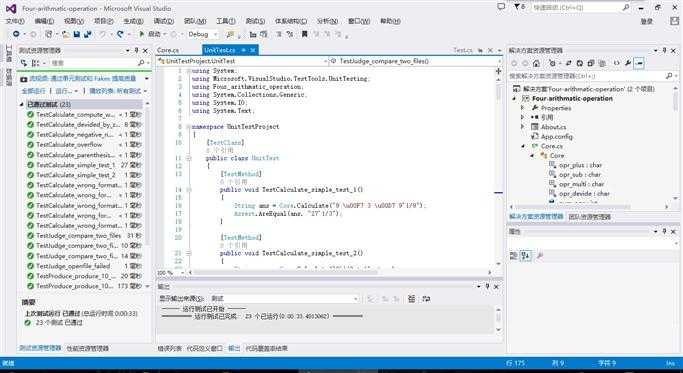Toggle auto-hide pin on Properties panel
Screen dimensions: 683x373
pos(664,231)
